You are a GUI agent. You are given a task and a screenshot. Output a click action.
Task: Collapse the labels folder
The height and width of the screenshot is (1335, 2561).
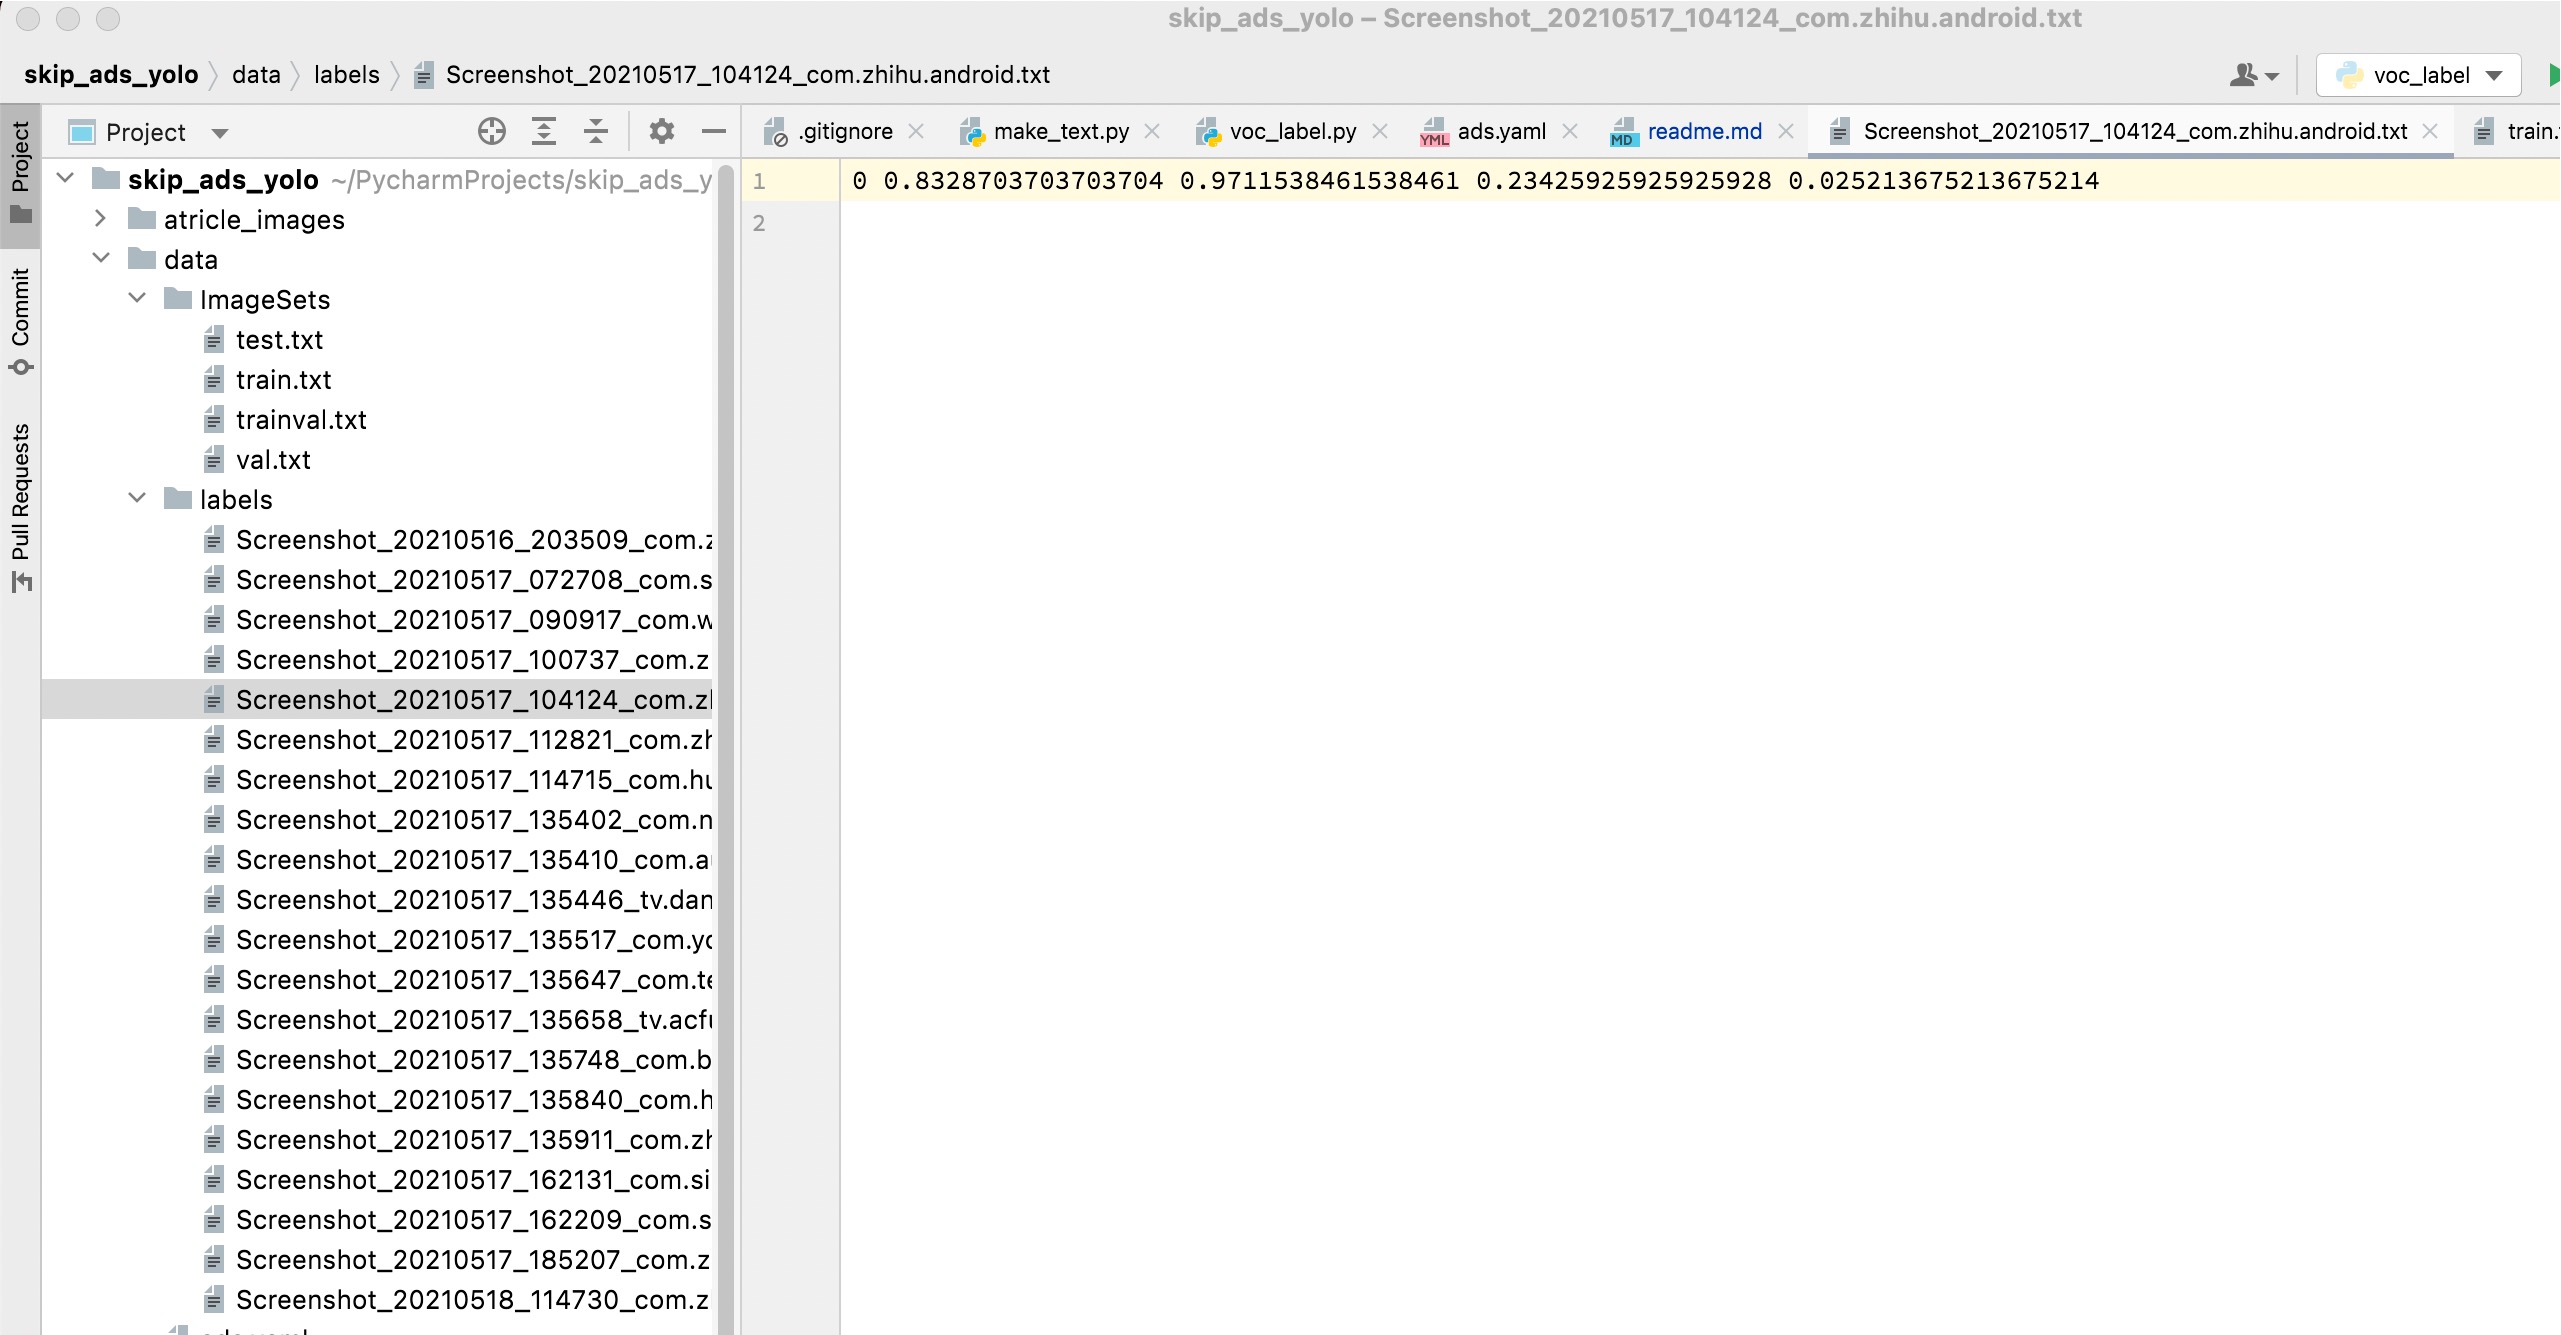138,498
